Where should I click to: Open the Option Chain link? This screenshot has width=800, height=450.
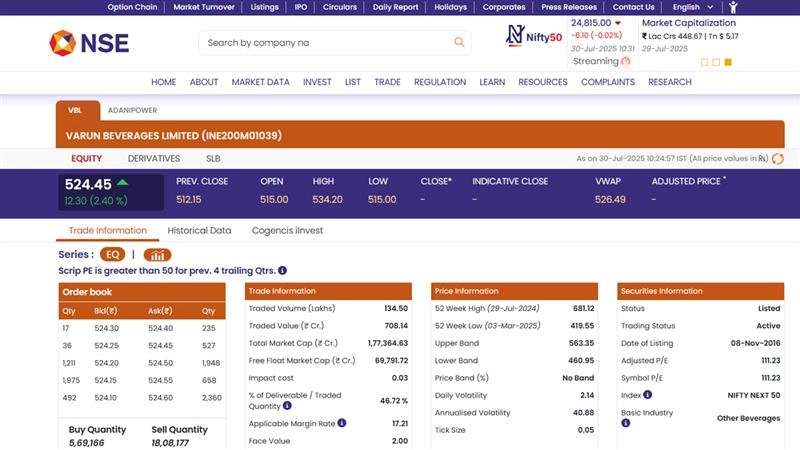coord(132,7)
